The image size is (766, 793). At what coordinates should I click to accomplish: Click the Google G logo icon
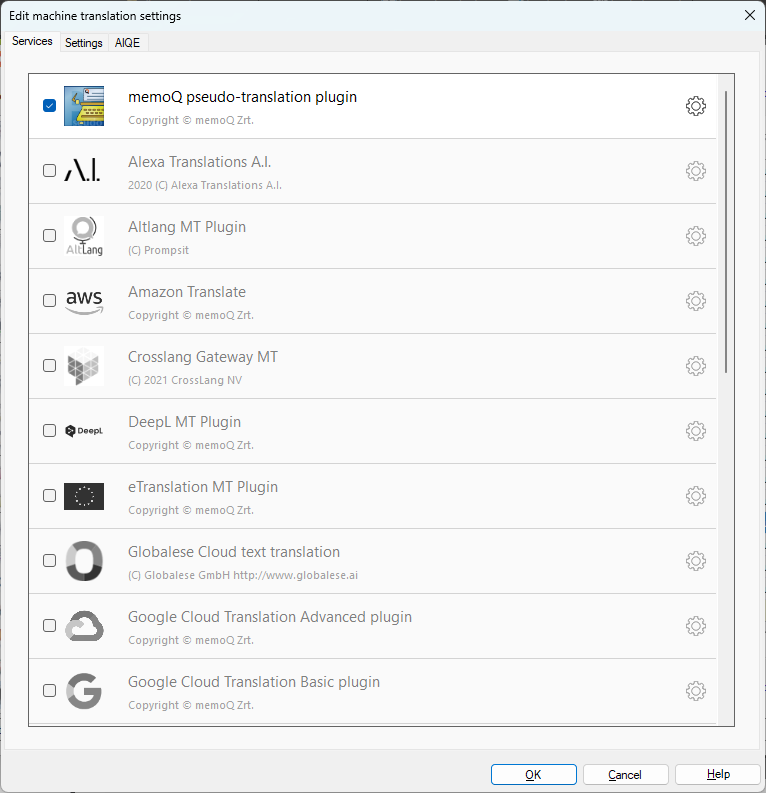click(84, 691)
